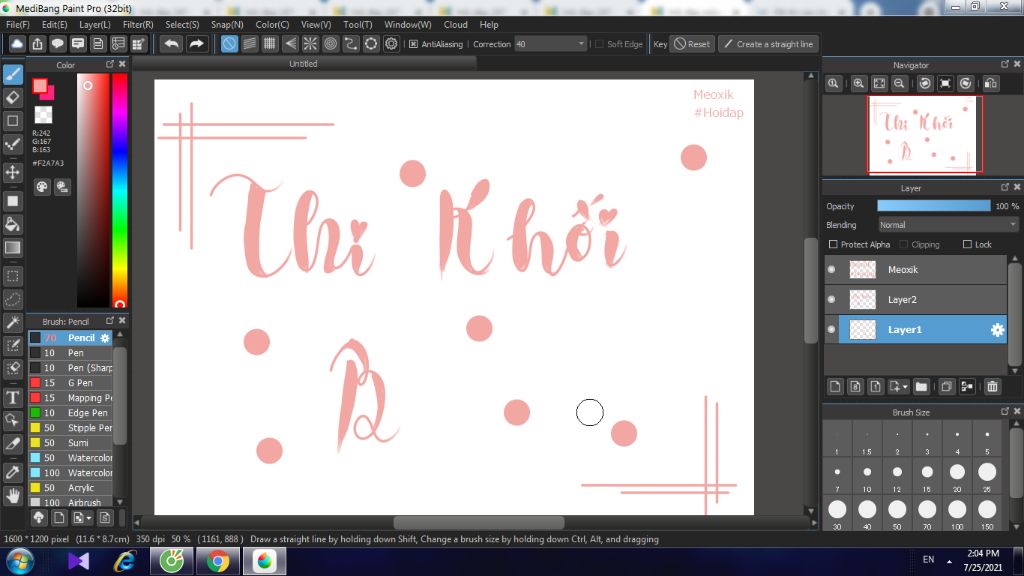Viewport: 1024px width, 576px height.
Task: Switch to the Untitled canvas tab
Action: [304, 63]
